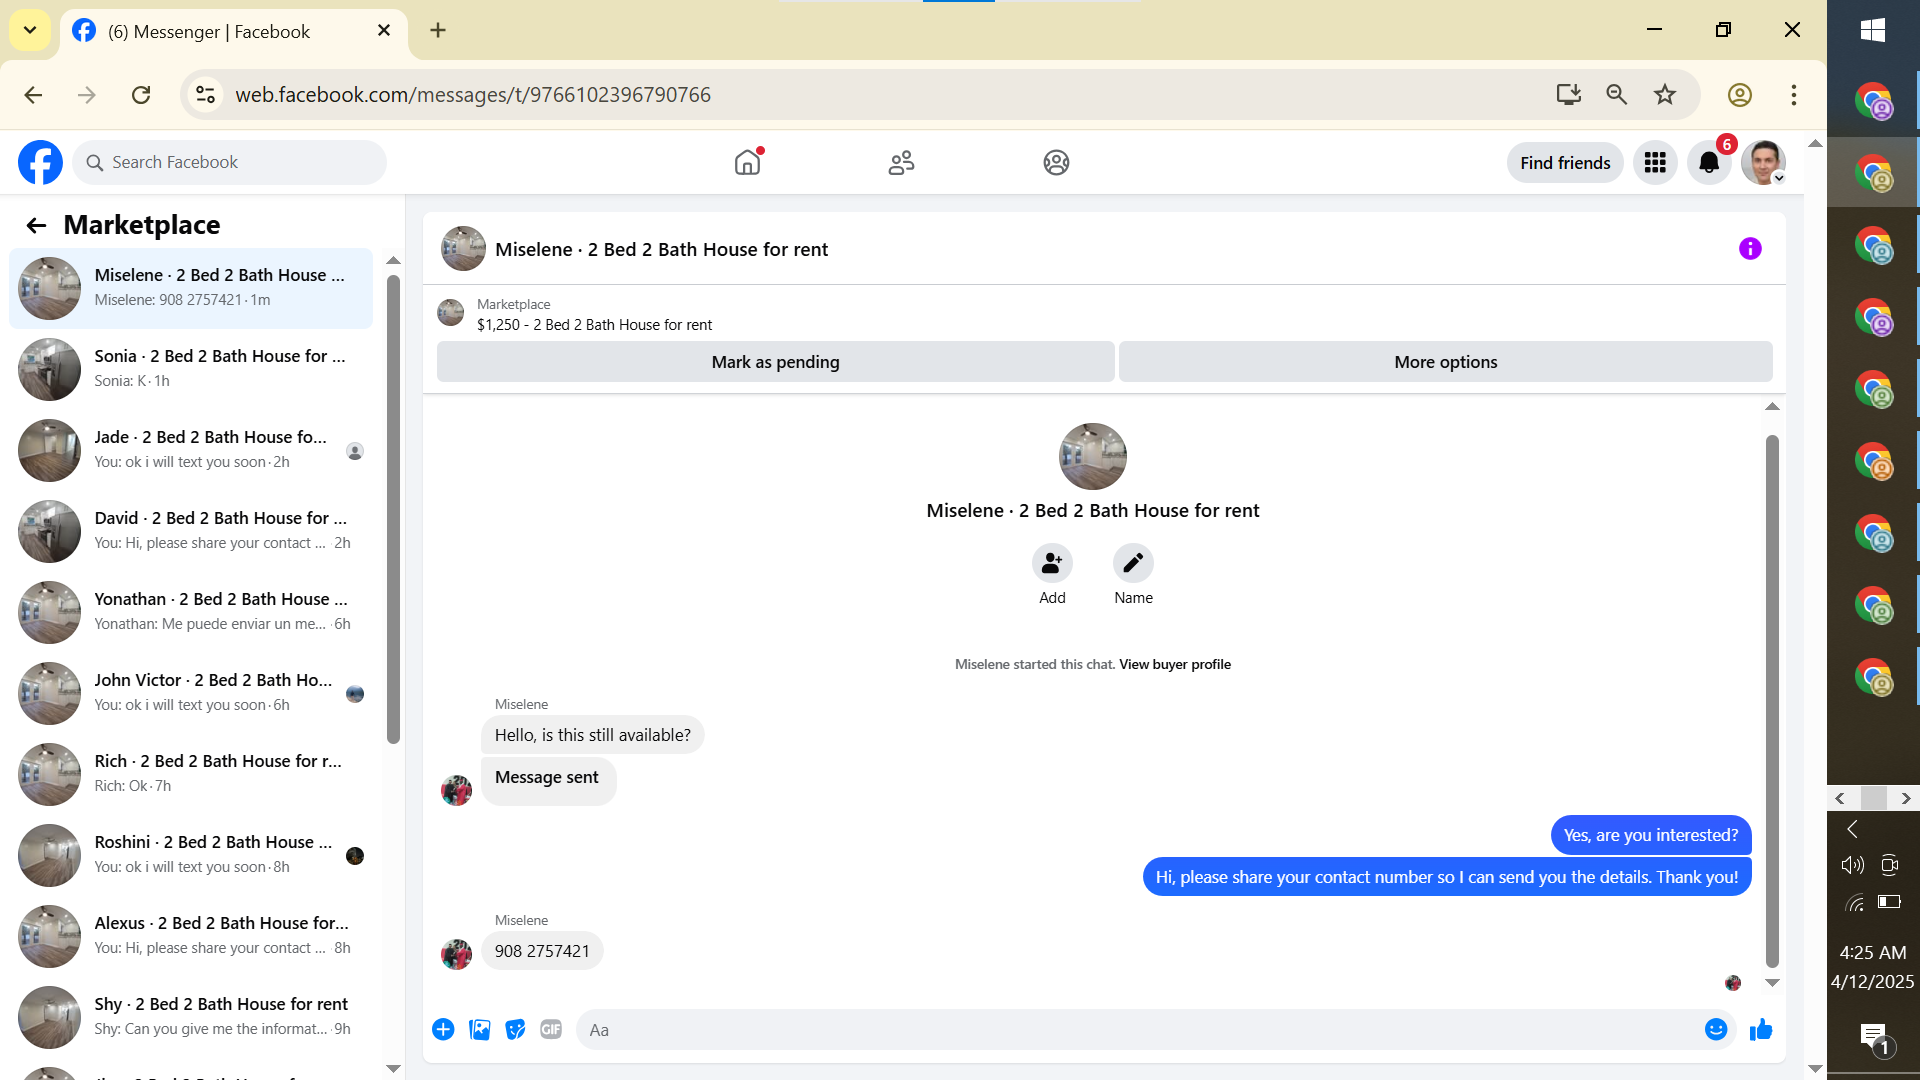Click the 'Hello, is this still available?' message
1920x1080 pixels.
(x=593, y=735)
